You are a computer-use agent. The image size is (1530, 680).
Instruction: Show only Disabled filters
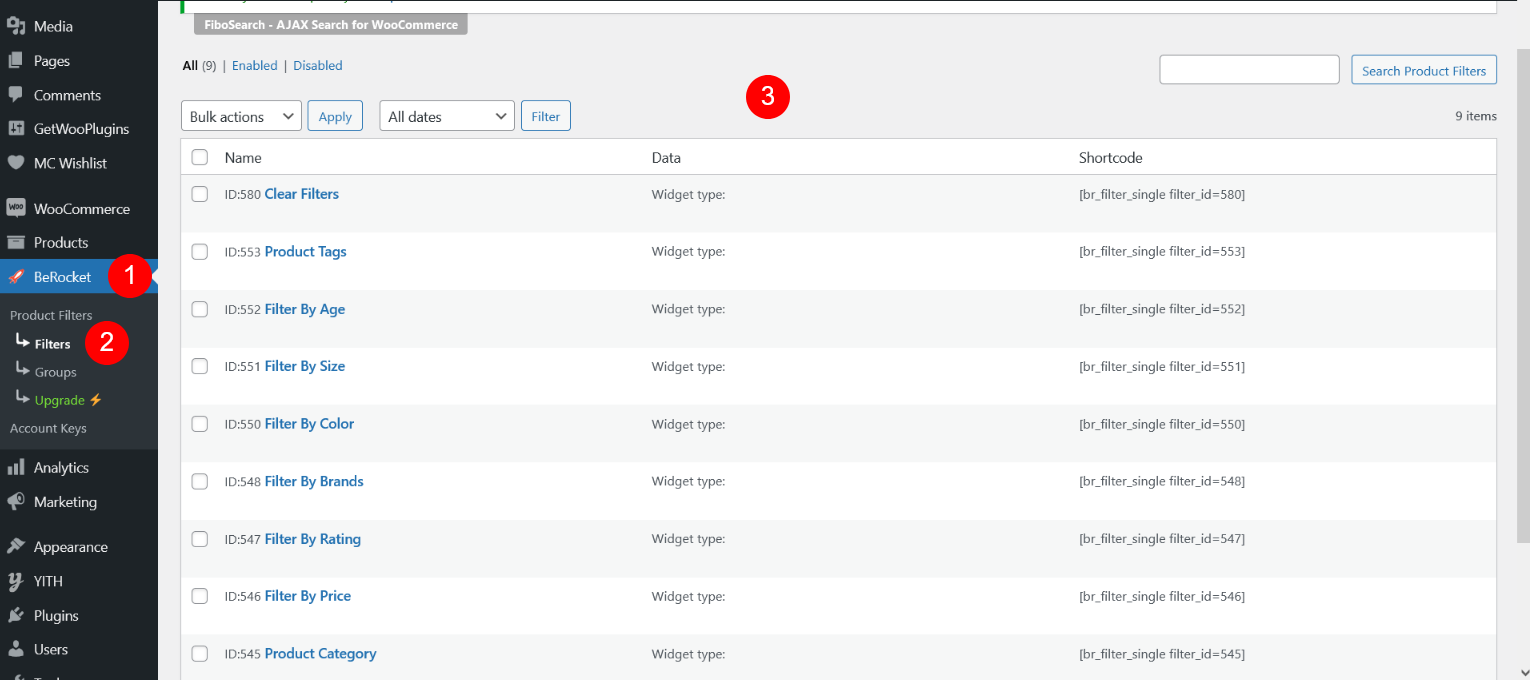(x=318, y=65)
